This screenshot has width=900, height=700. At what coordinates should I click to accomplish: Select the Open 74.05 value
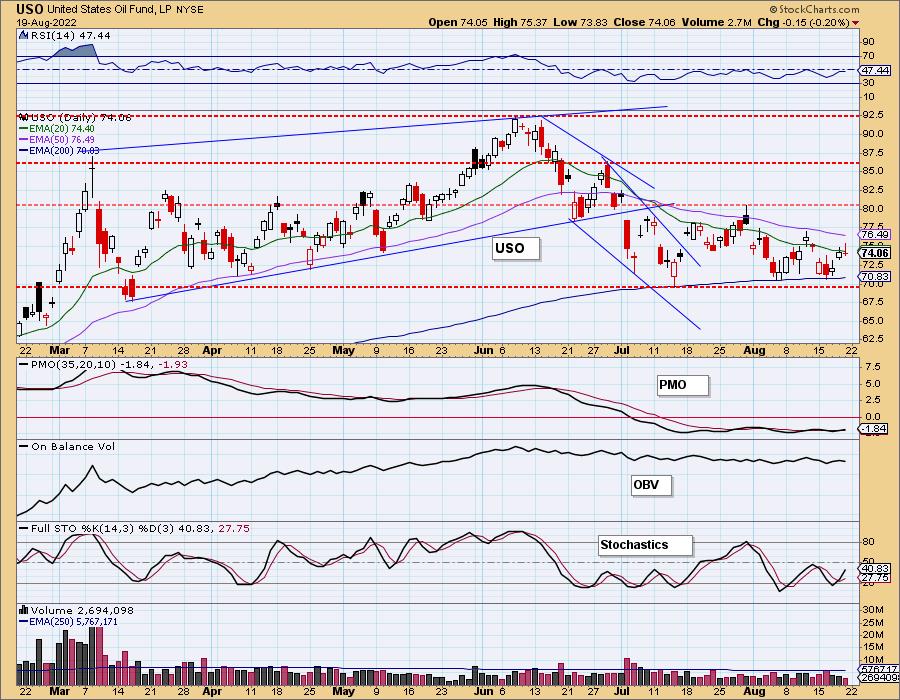click(458, 22)
